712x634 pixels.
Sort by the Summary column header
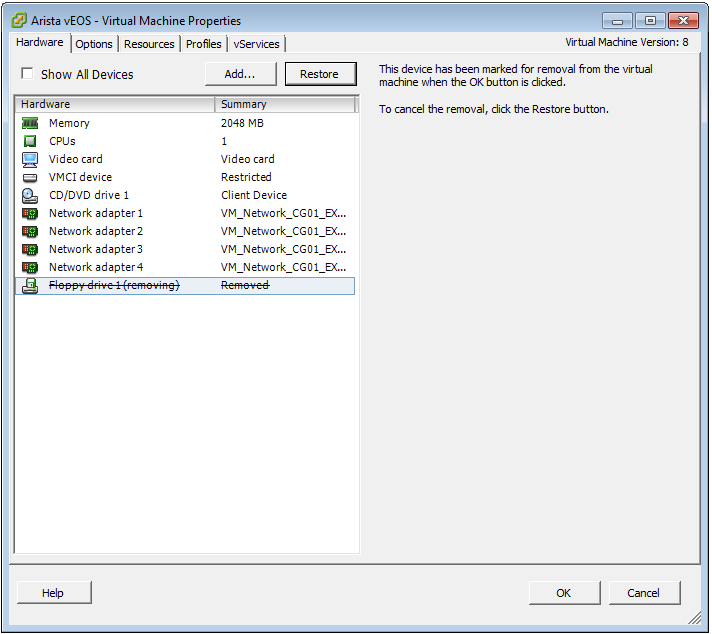point(284,104)
